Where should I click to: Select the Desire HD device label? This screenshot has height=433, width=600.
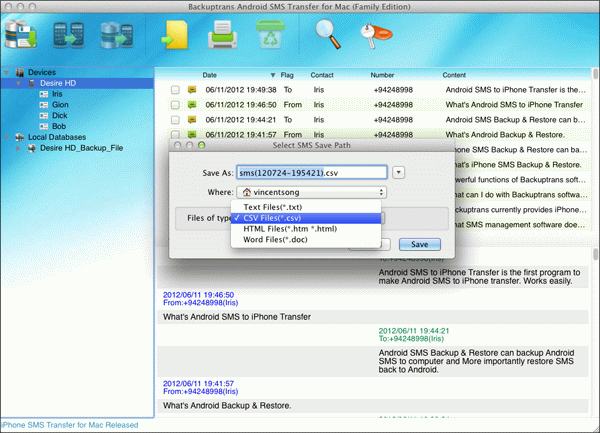click(x=58, y=83)
